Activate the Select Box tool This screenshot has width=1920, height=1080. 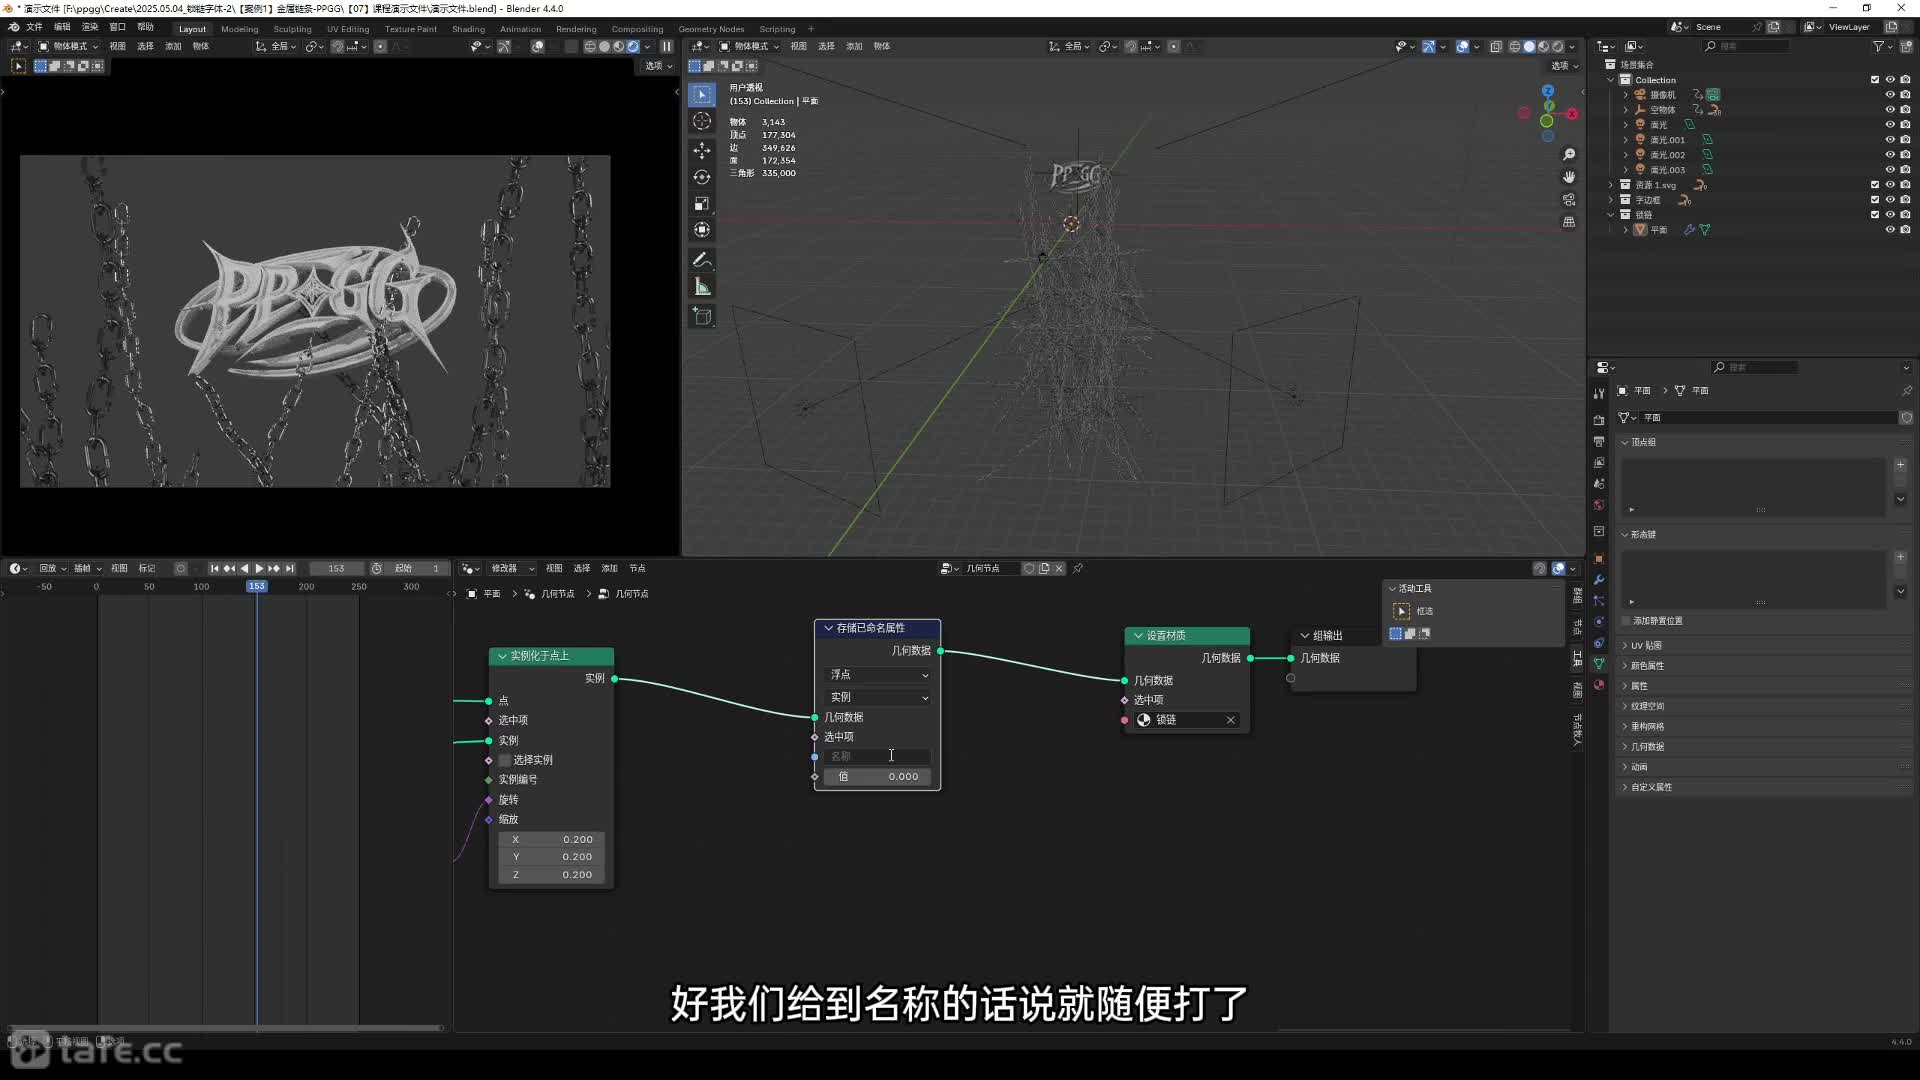pos(702,95)
